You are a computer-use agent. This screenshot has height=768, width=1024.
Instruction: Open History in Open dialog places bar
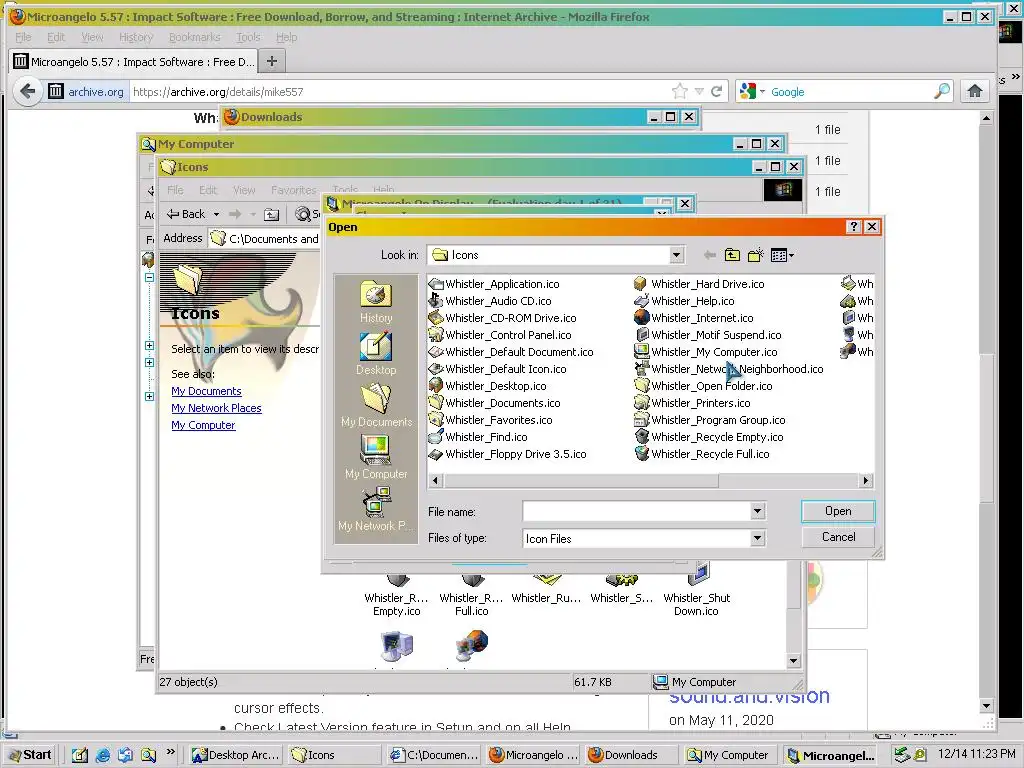click(376, 302)
